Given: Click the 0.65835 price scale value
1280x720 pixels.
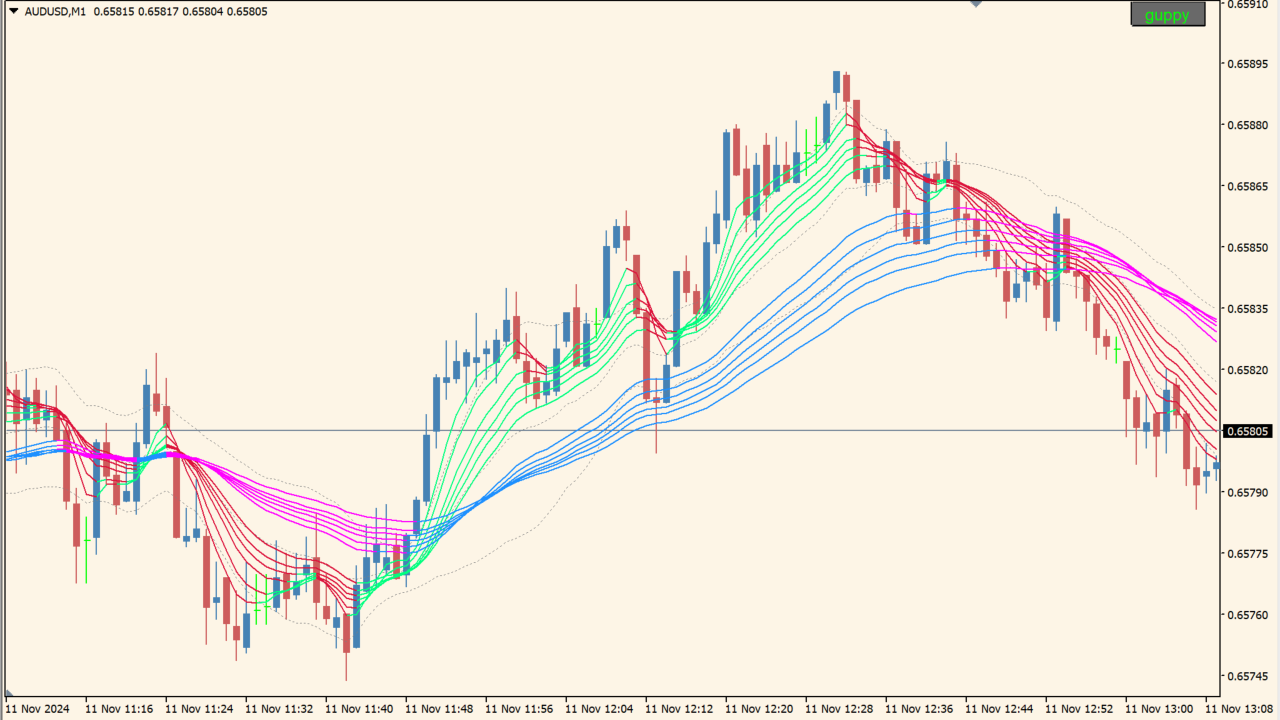Looking at the screenshot, I should (1247, 309).
